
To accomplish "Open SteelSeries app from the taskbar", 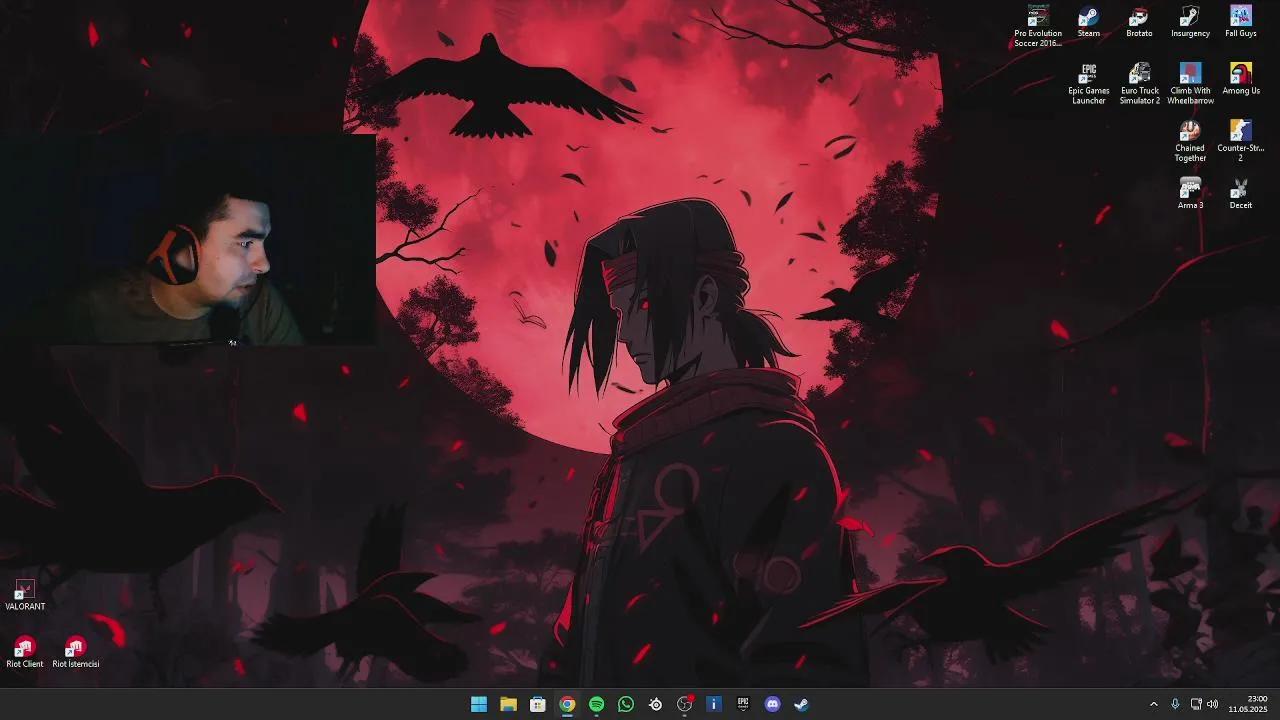I will click(655, 704).
